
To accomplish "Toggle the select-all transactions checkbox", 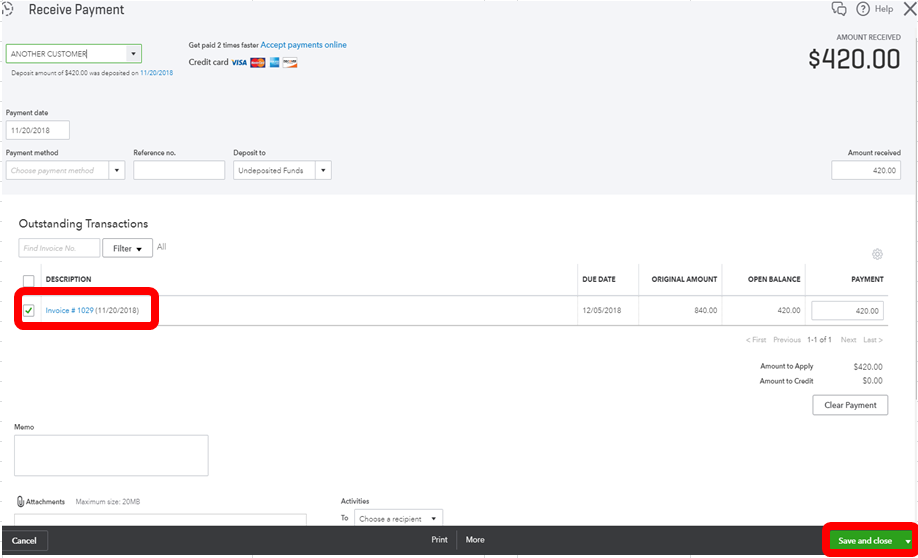I will [x=29, y=280].
